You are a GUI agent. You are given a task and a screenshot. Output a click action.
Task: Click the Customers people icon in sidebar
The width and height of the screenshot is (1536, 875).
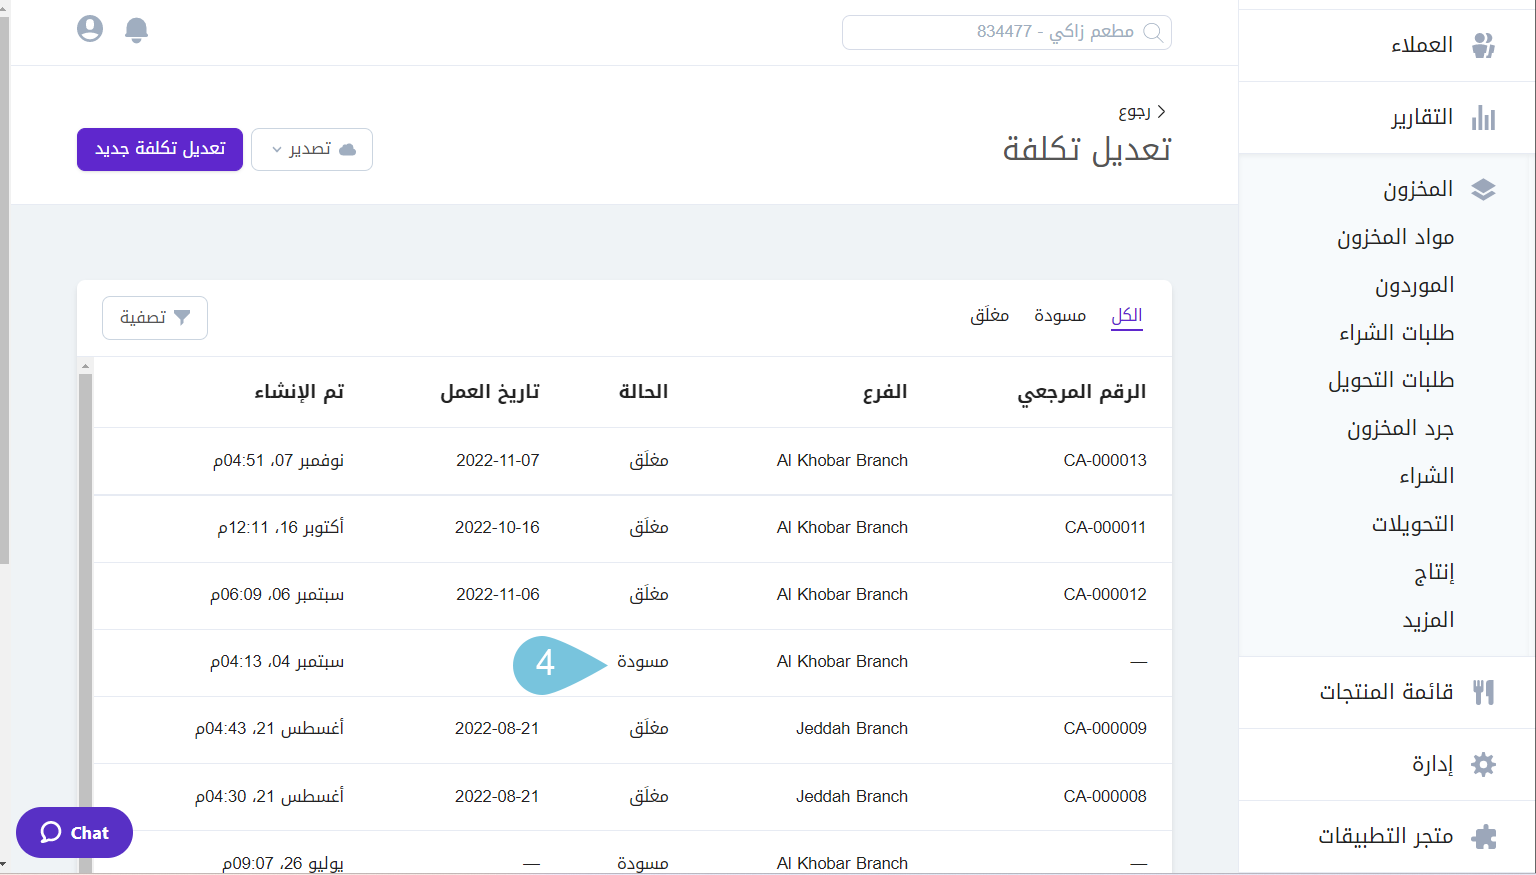(x=1483, y=45)
